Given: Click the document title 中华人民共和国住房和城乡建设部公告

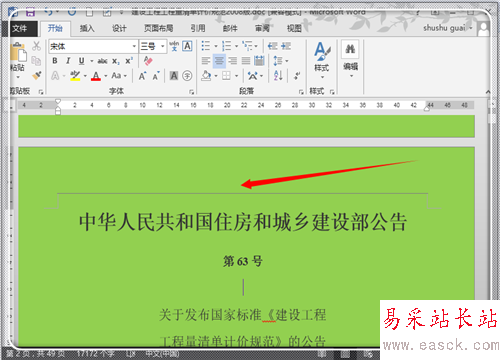Looking at the screenshot, I should [243, 222].
